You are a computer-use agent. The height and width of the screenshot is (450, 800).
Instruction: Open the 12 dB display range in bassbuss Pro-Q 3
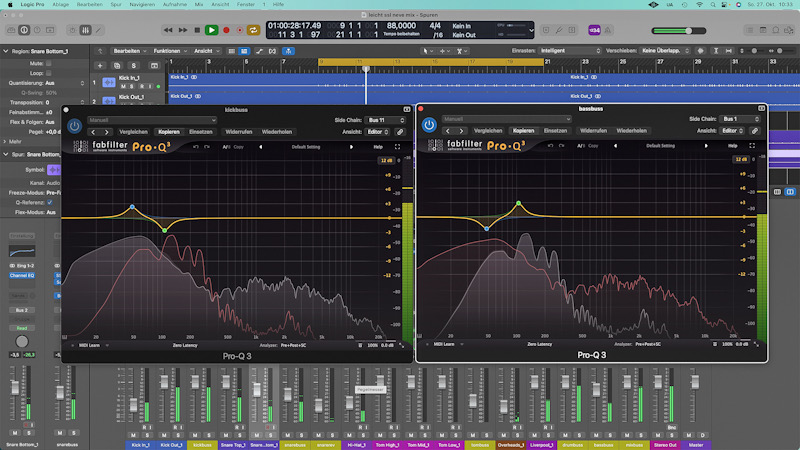(x=740, y=159)
